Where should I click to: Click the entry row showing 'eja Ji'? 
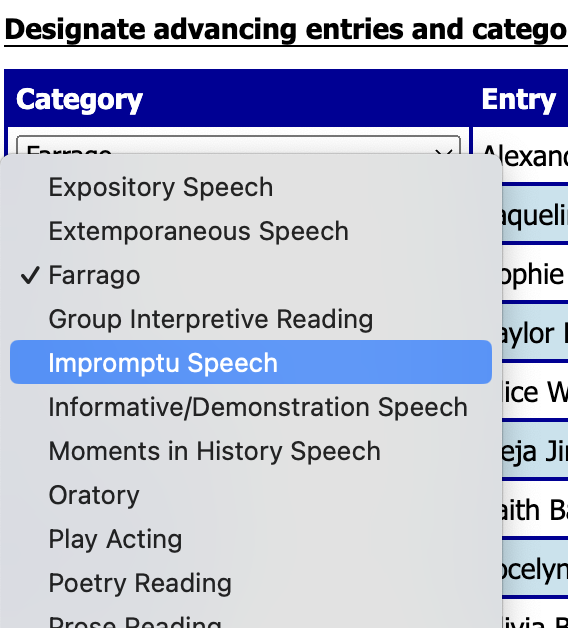coord(535,451)
